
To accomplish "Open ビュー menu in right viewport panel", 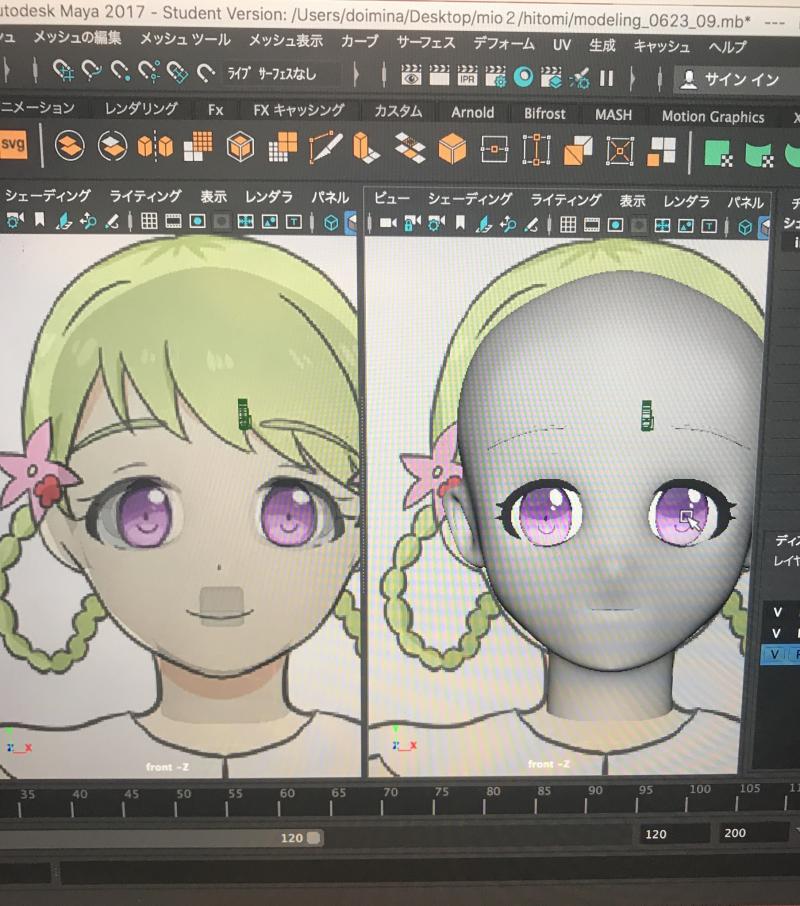I will pyautogui.click(x=392, y=198).
